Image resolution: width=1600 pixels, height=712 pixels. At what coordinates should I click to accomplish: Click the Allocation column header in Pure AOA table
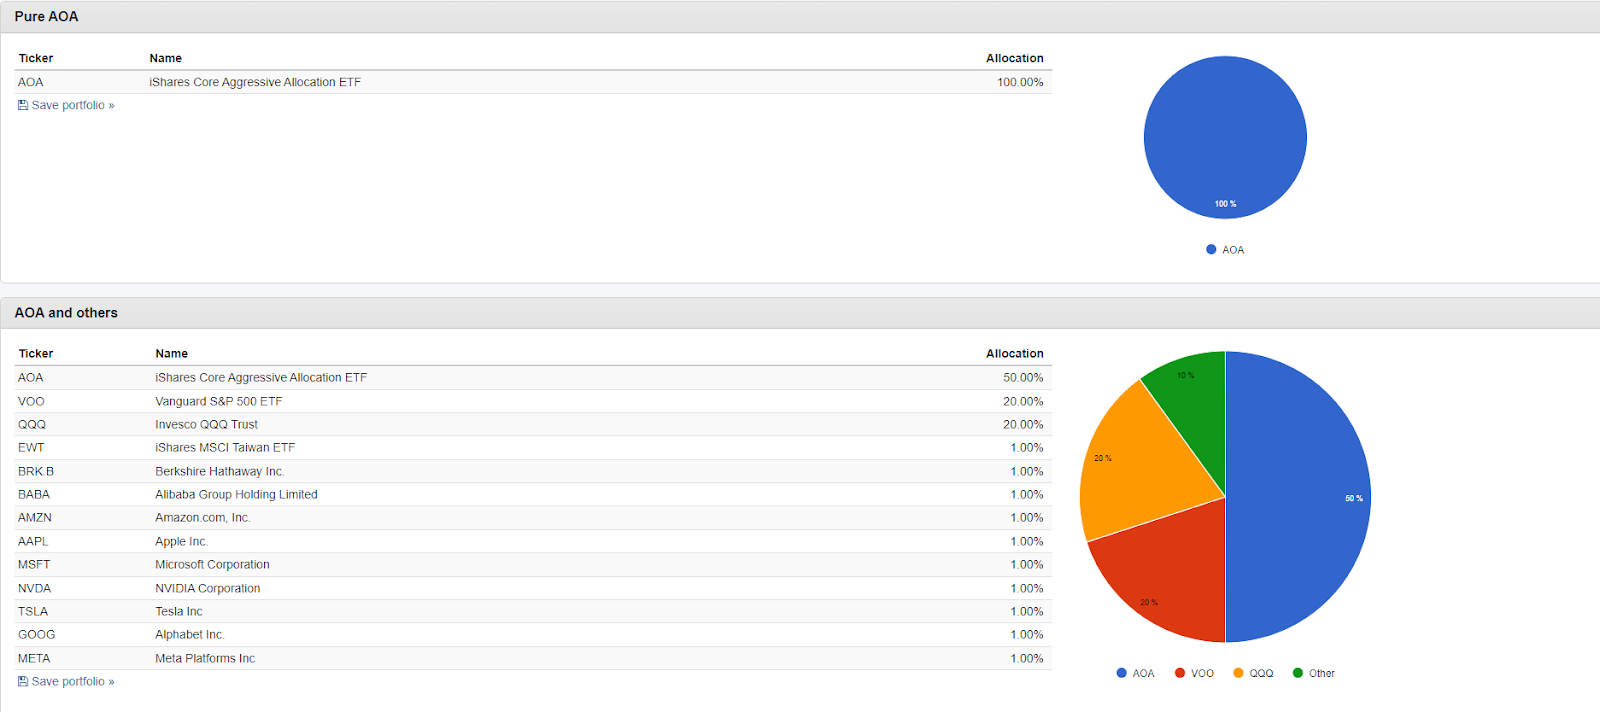click(x=1014, y=58)
